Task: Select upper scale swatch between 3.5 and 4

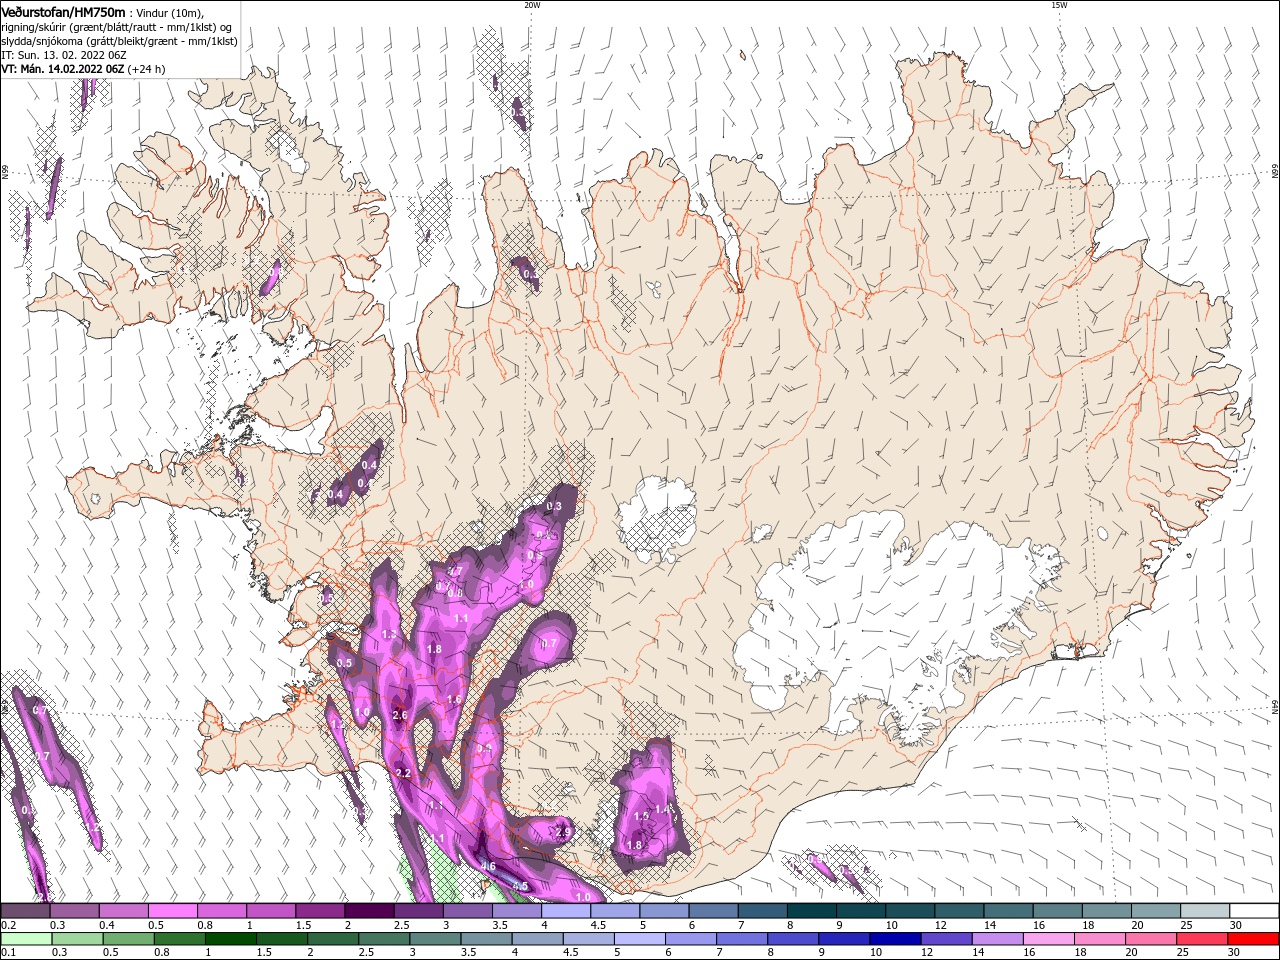Action: [516, 911]
